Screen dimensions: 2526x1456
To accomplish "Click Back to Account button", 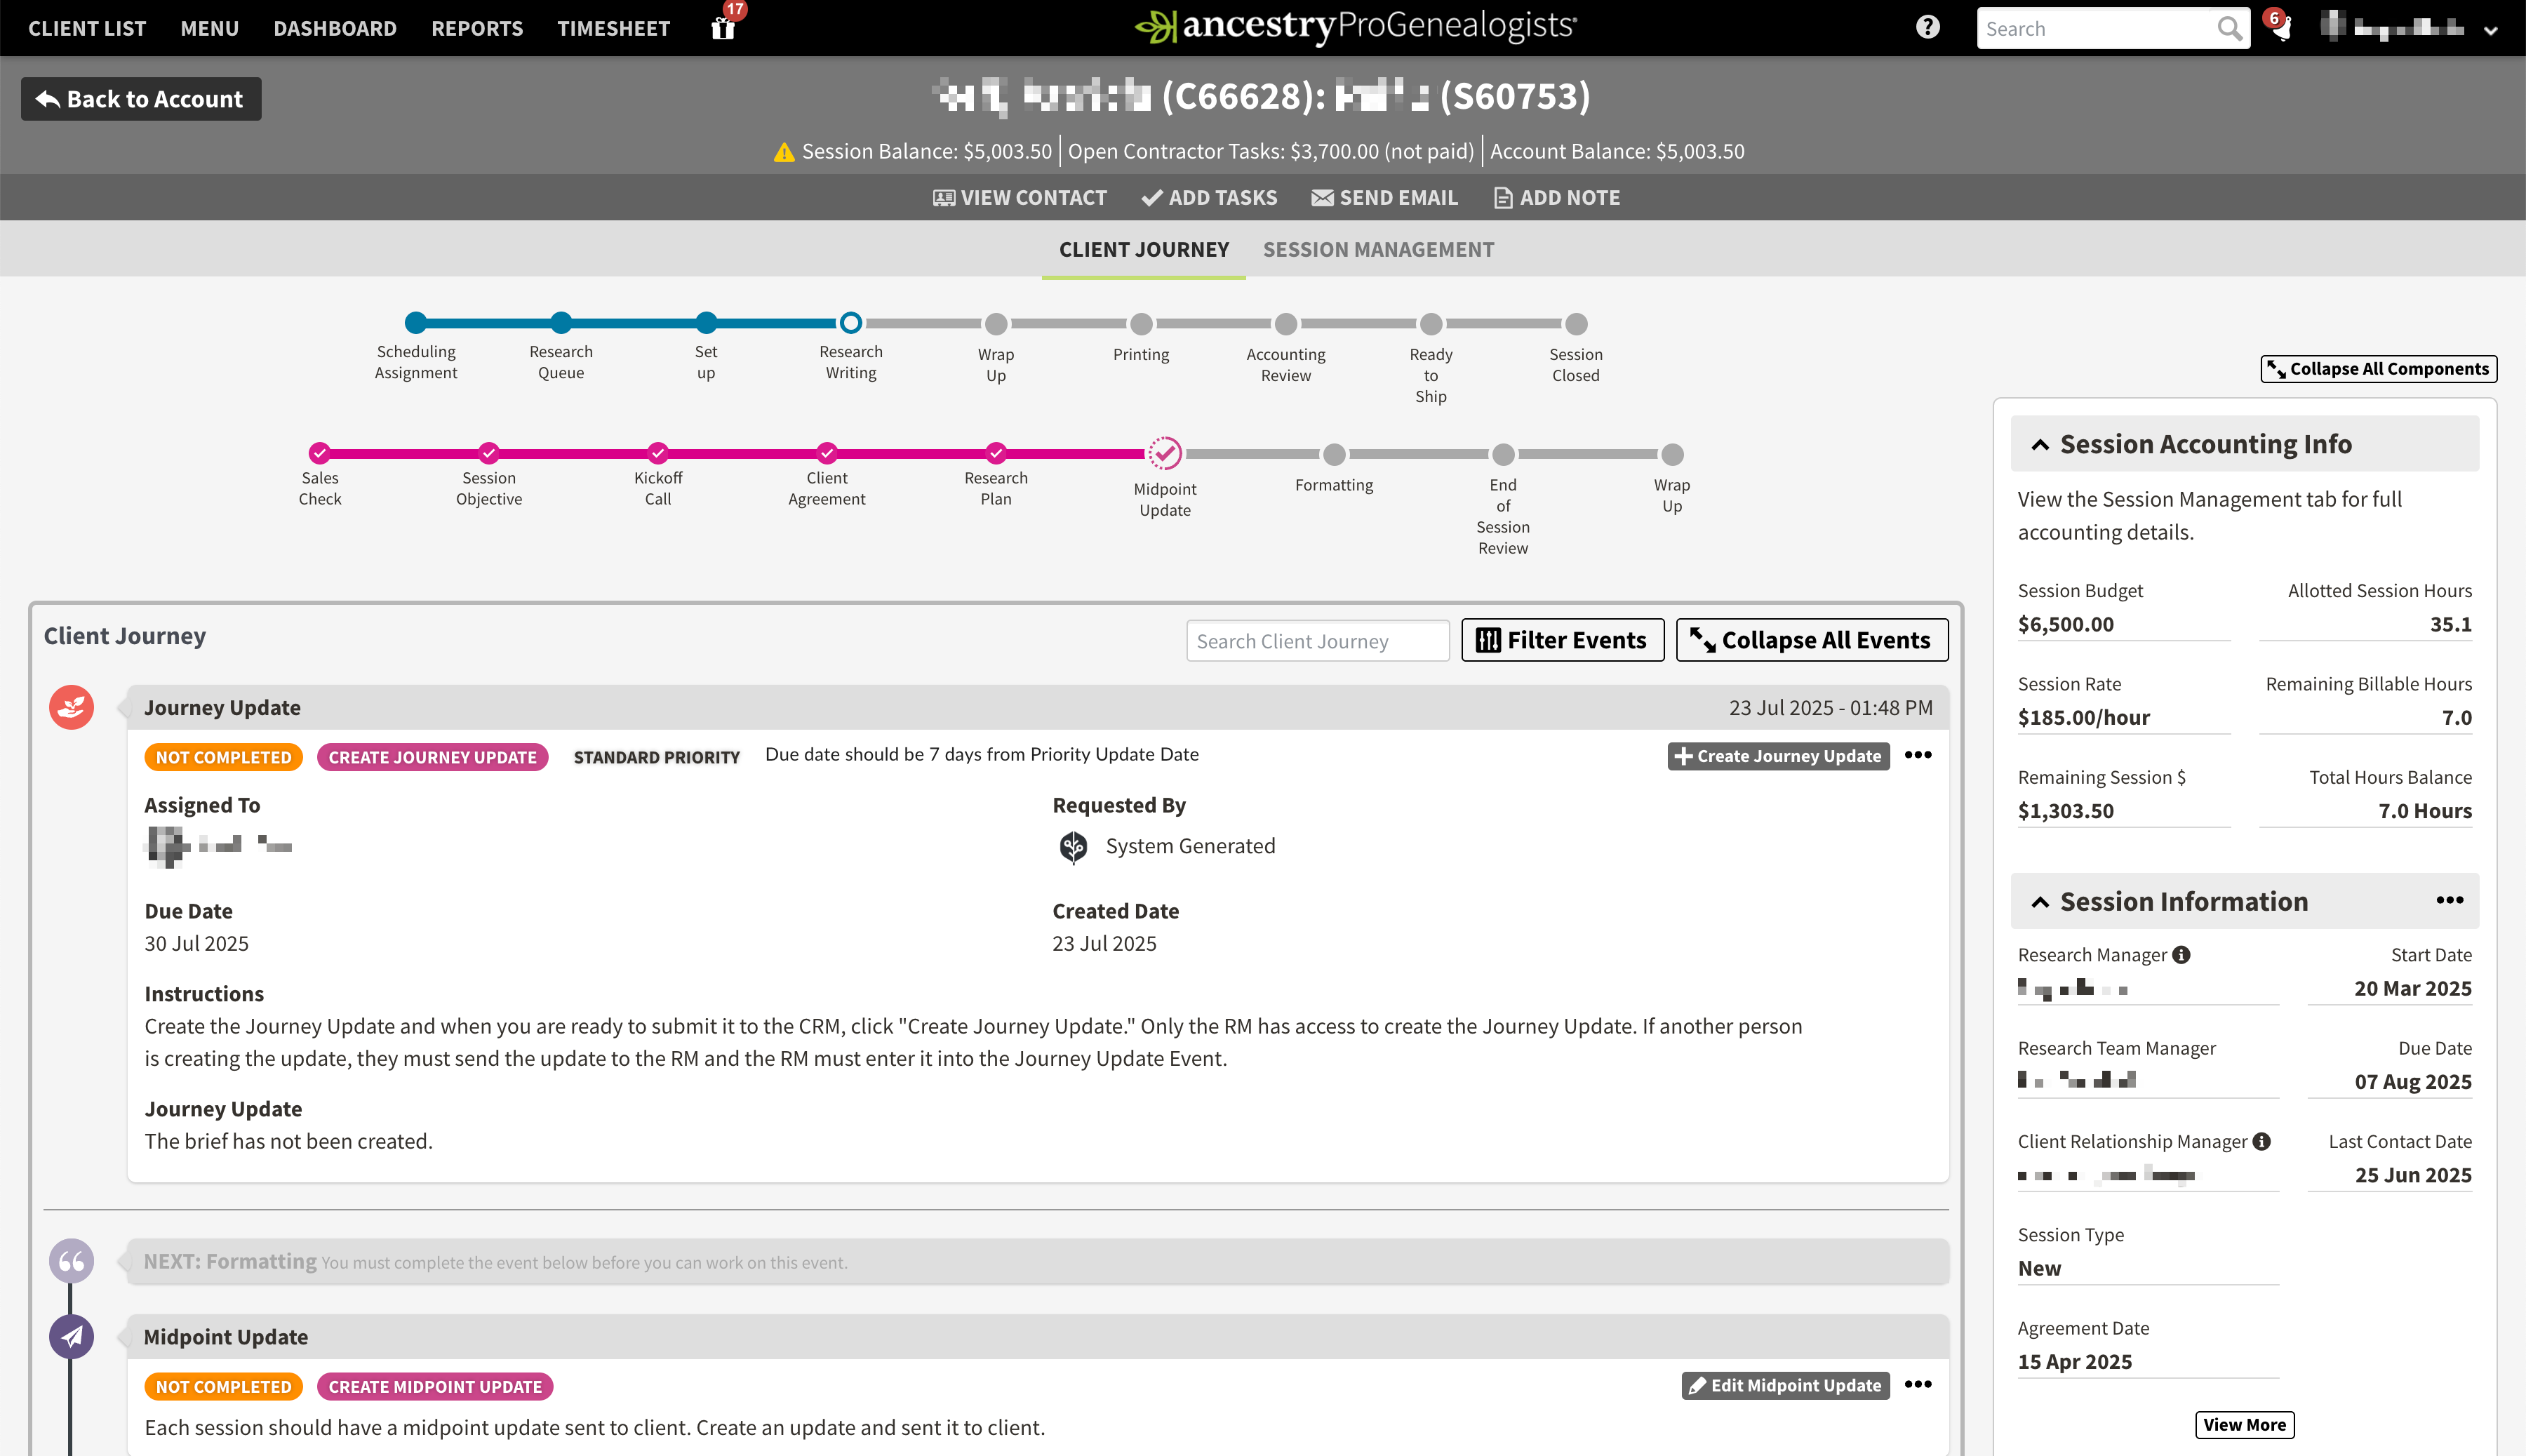I will point(141,99).
